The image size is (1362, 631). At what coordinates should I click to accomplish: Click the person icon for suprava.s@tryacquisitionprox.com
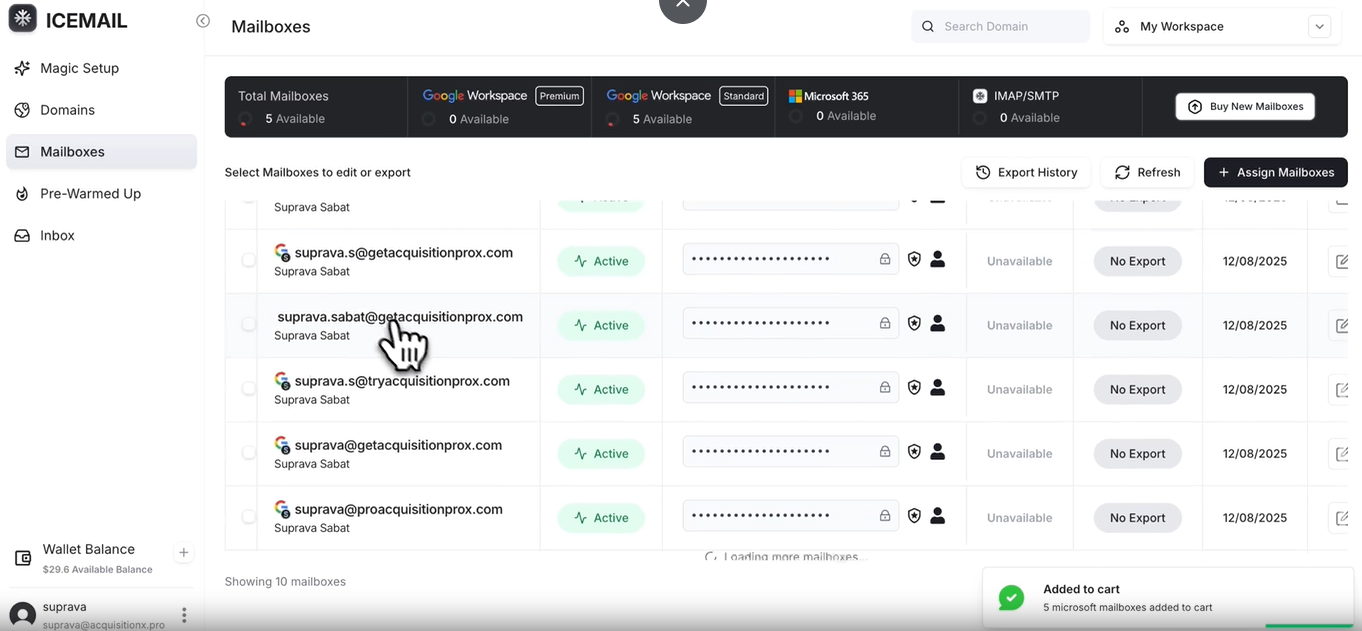point(937,388)
